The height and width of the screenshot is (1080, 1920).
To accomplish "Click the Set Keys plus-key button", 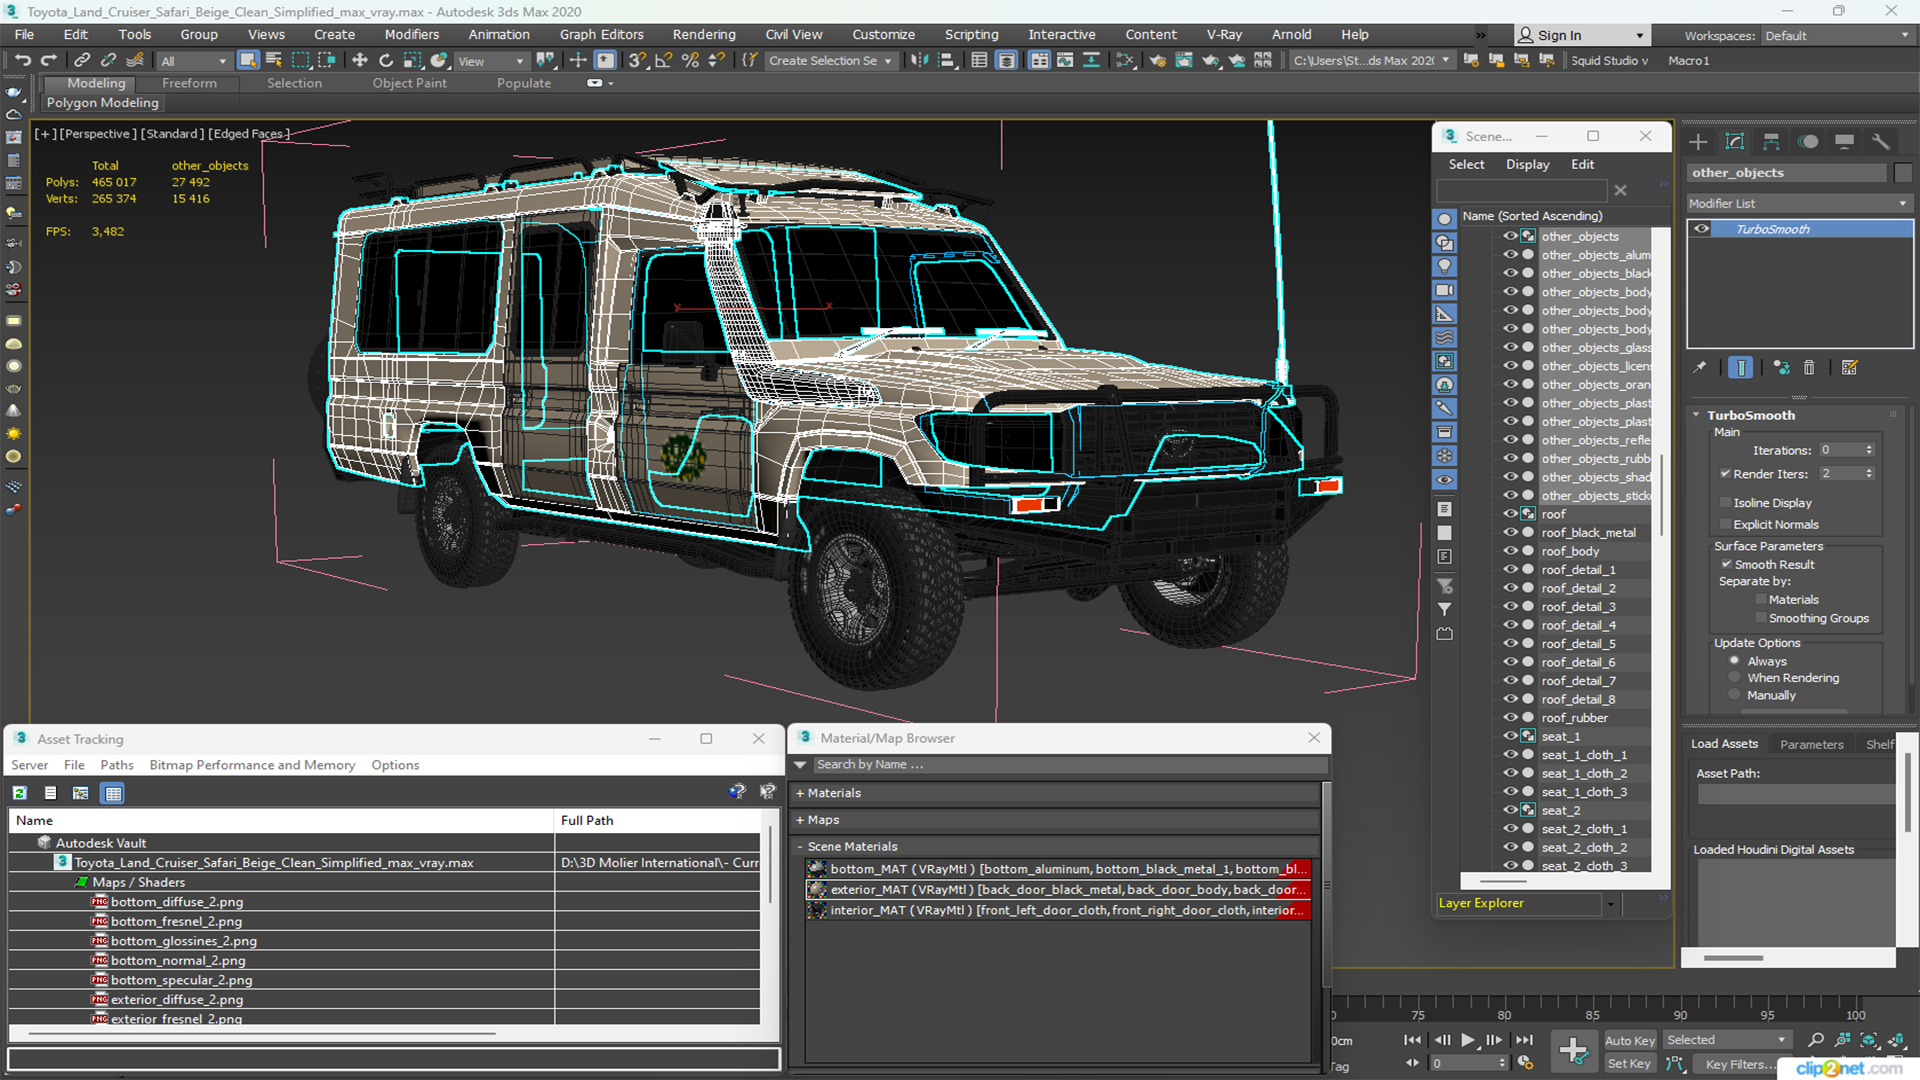I will (1573, 1051).
